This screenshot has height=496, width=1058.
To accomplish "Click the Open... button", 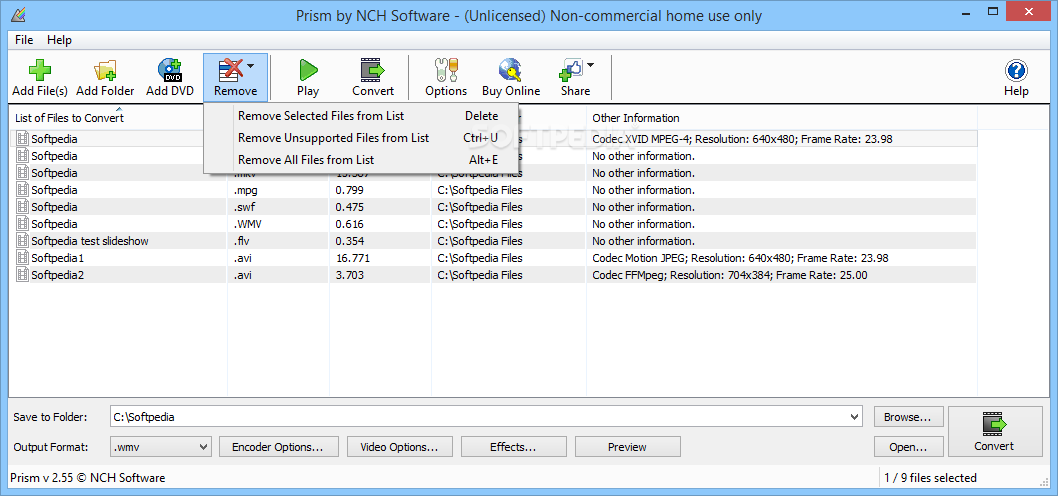I will point(908,447).
